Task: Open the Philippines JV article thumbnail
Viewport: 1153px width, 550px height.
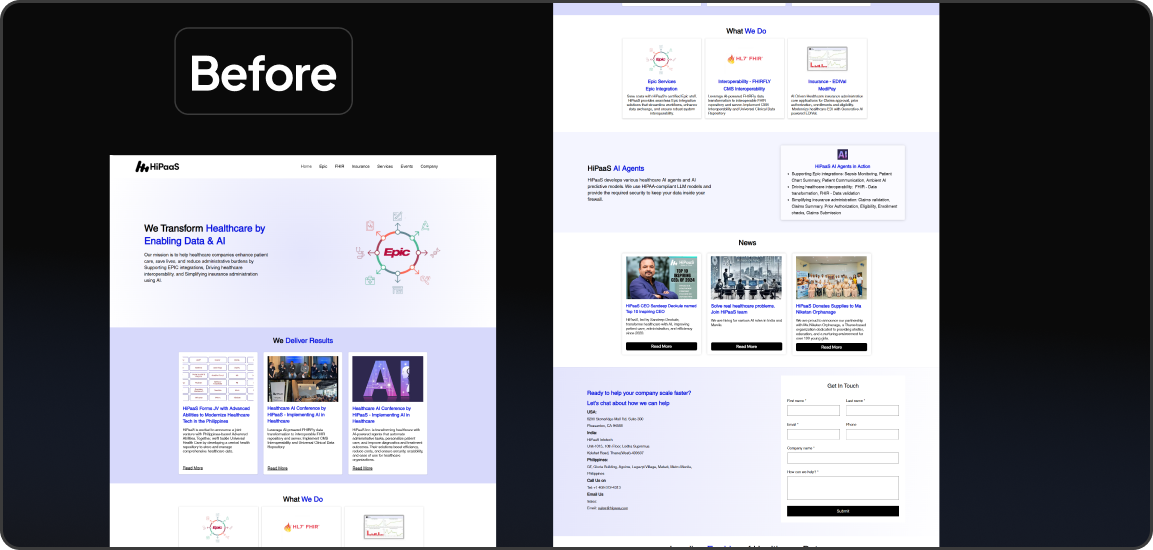Action: tap(218, 379)
